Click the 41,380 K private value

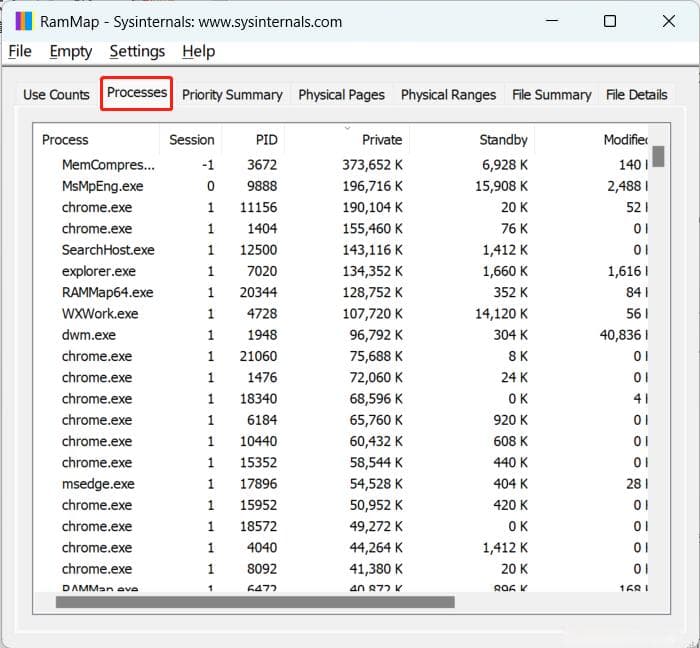376,569
